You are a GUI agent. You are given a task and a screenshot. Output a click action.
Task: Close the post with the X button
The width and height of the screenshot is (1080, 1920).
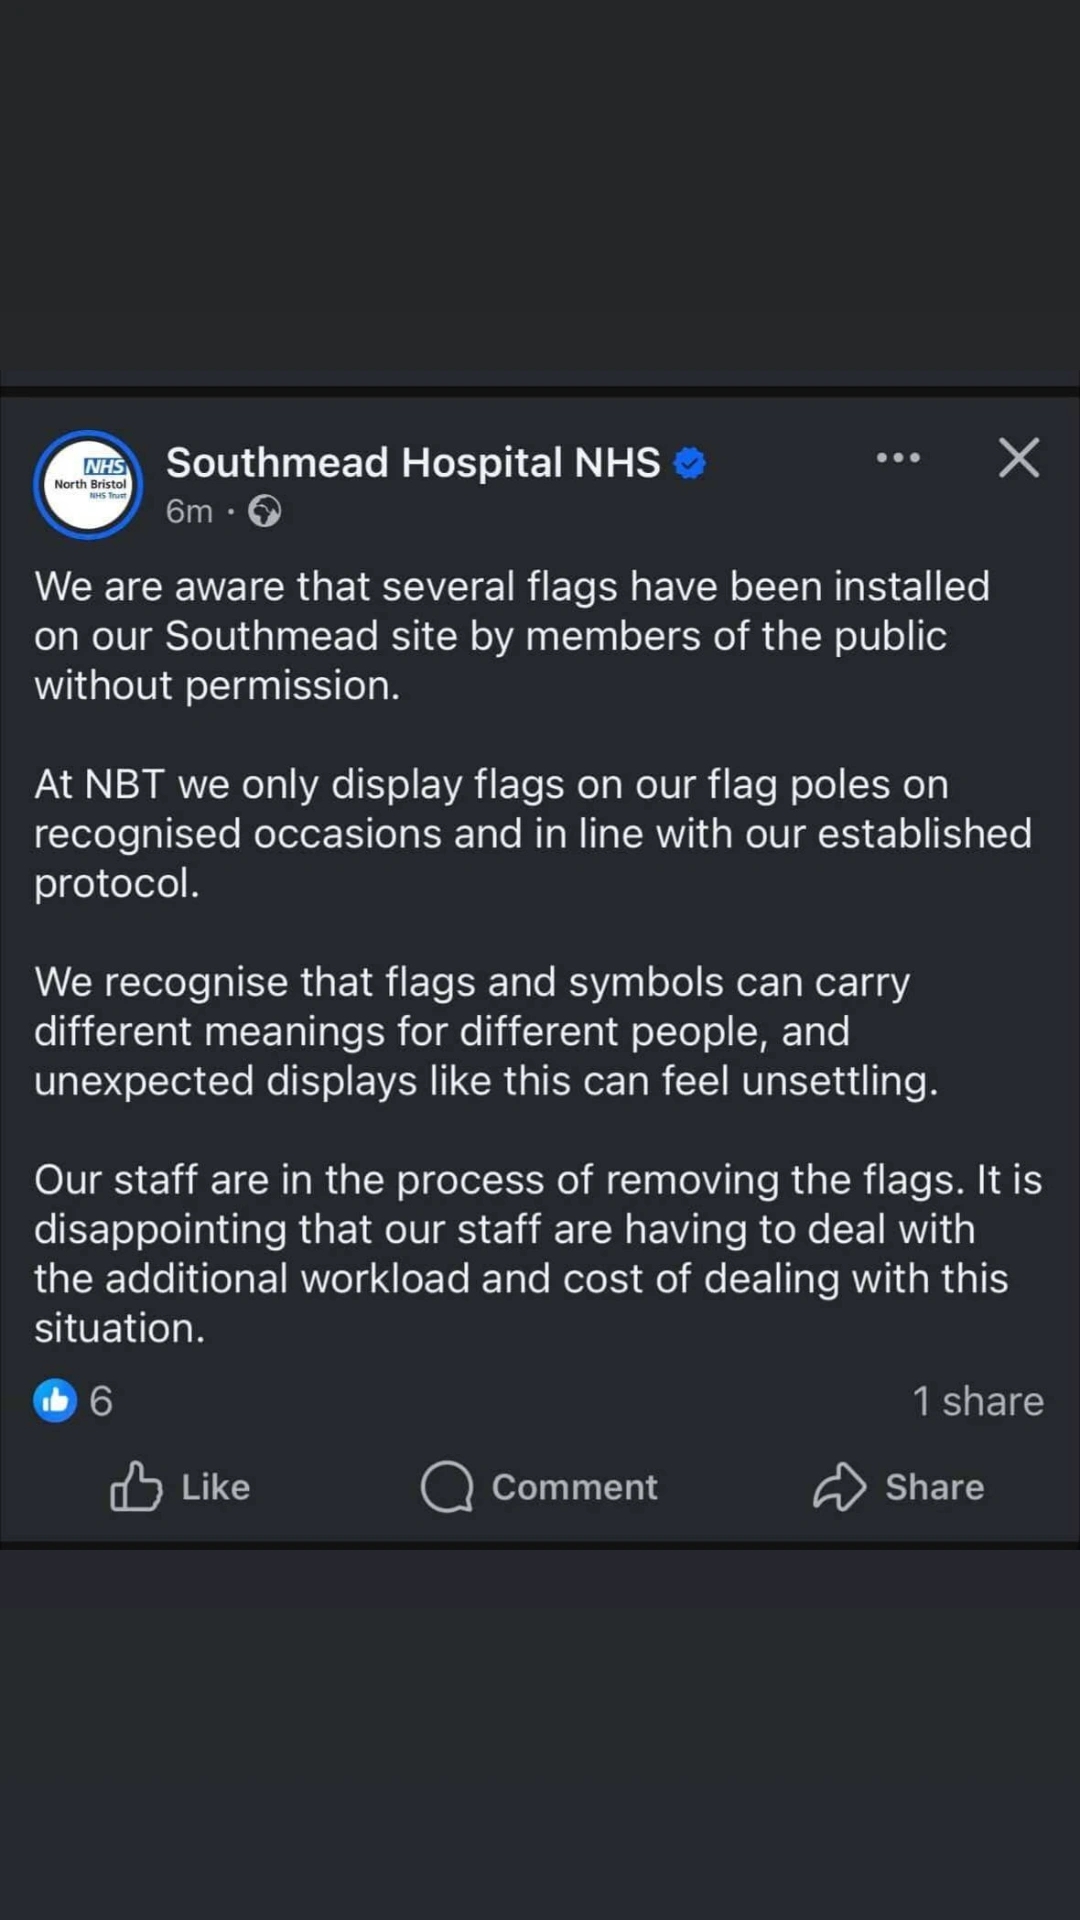1018,458
